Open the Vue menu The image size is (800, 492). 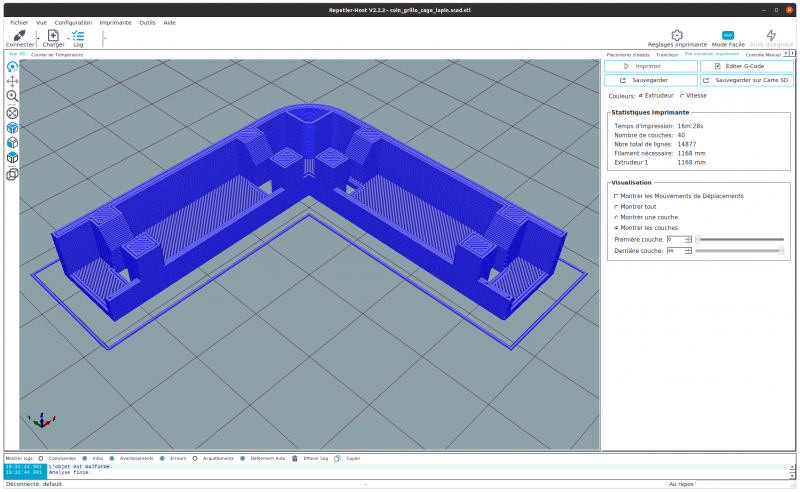[x=41, y=22]
